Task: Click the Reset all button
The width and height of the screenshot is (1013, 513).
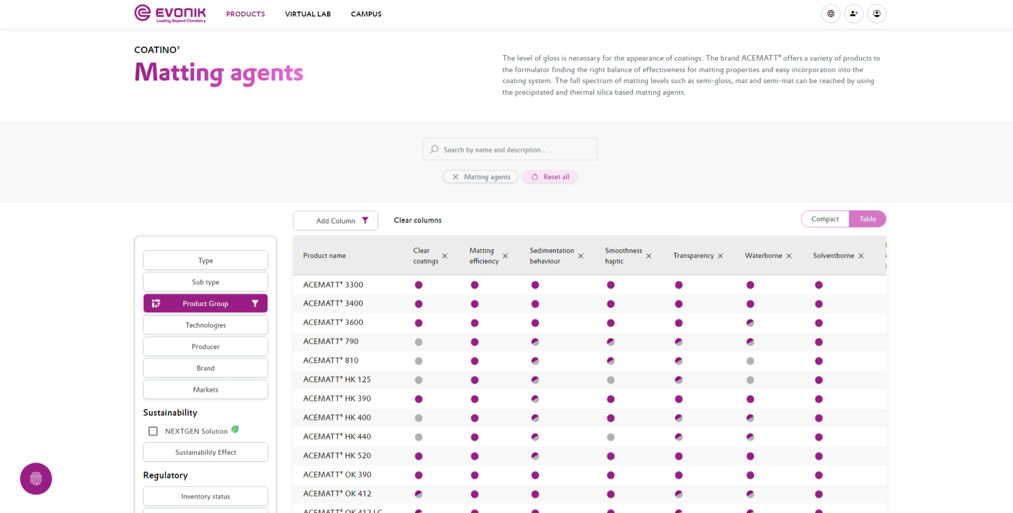Action: pos(550,177)
